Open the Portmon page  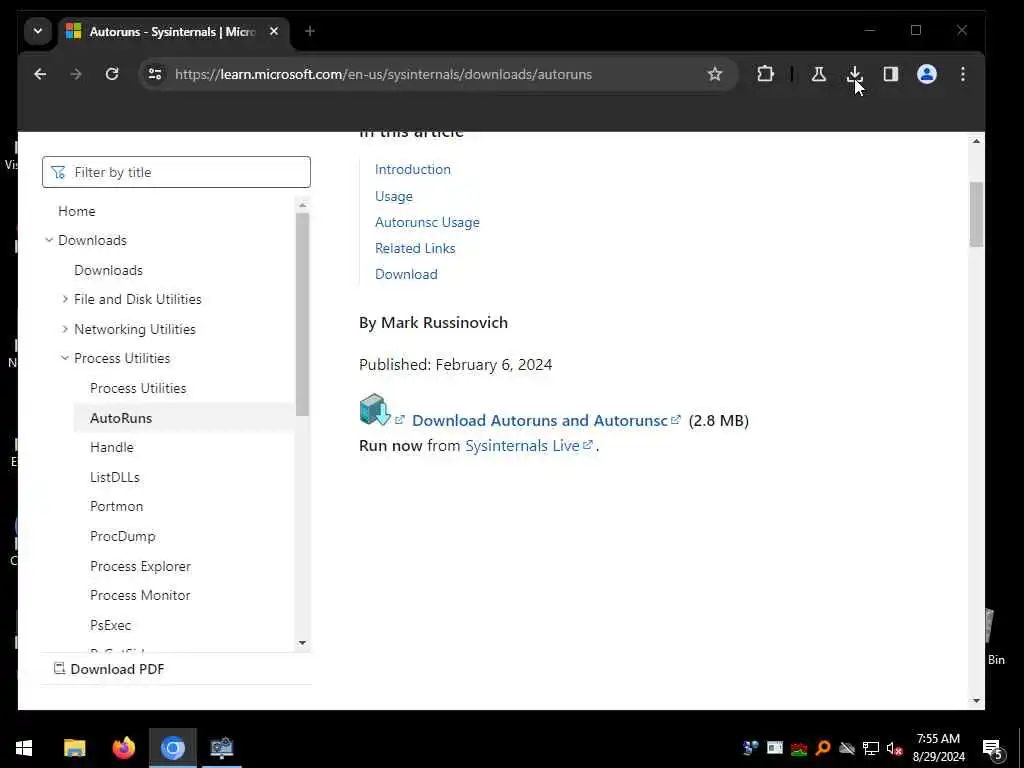[x=116, y=507]
